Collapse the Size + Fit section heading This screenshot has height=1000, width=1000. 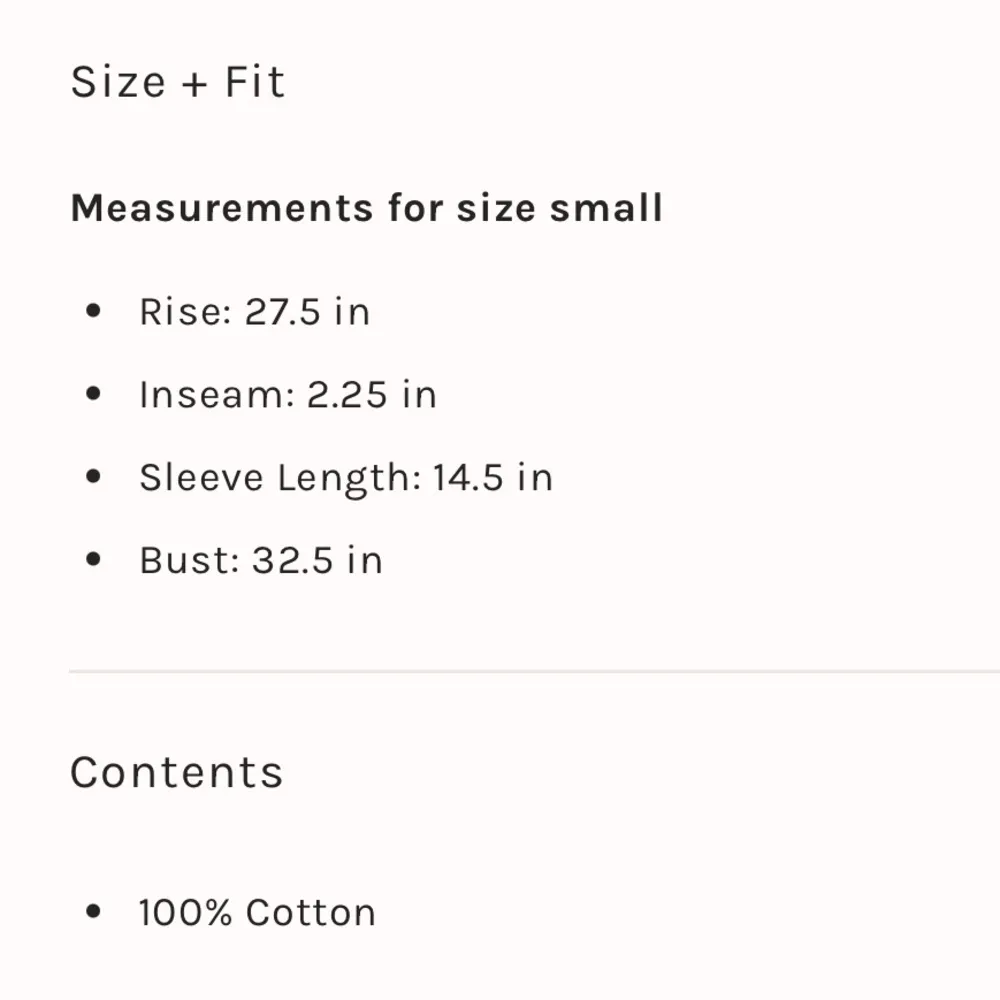pos(177,81)
